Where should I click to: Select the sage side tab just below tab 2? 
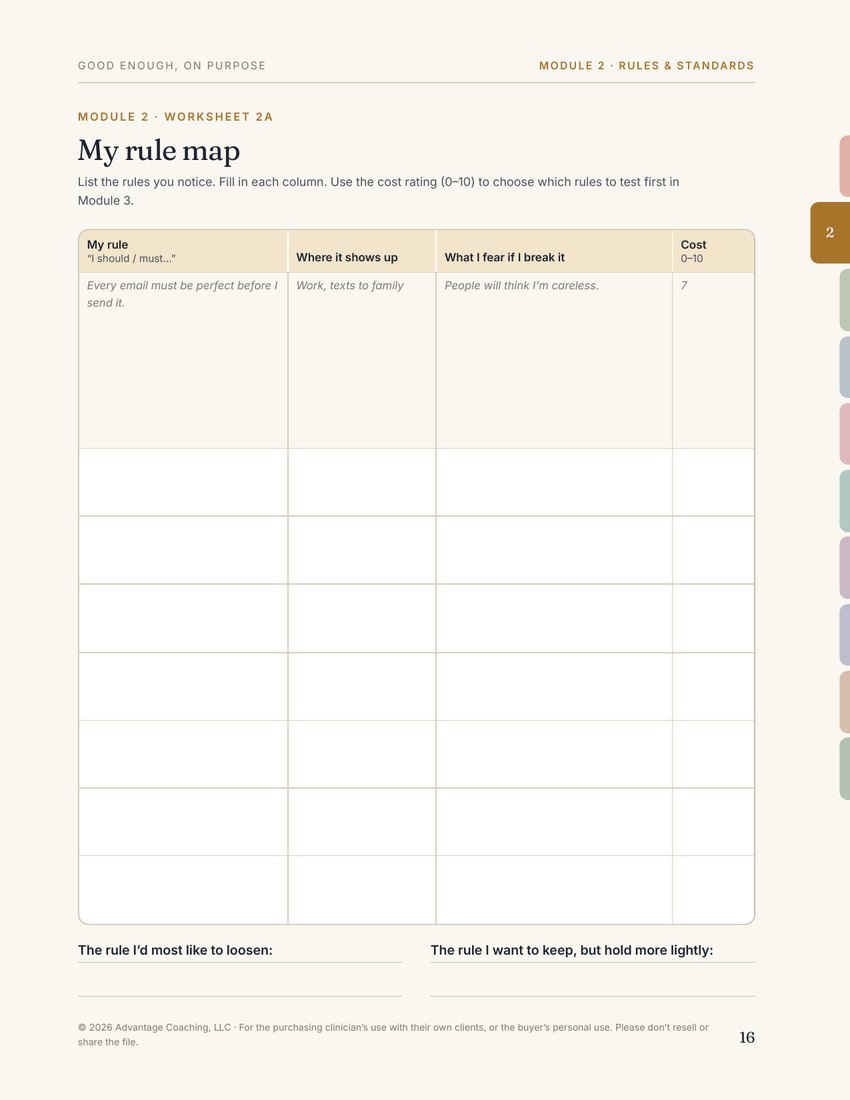pos(844,300)
